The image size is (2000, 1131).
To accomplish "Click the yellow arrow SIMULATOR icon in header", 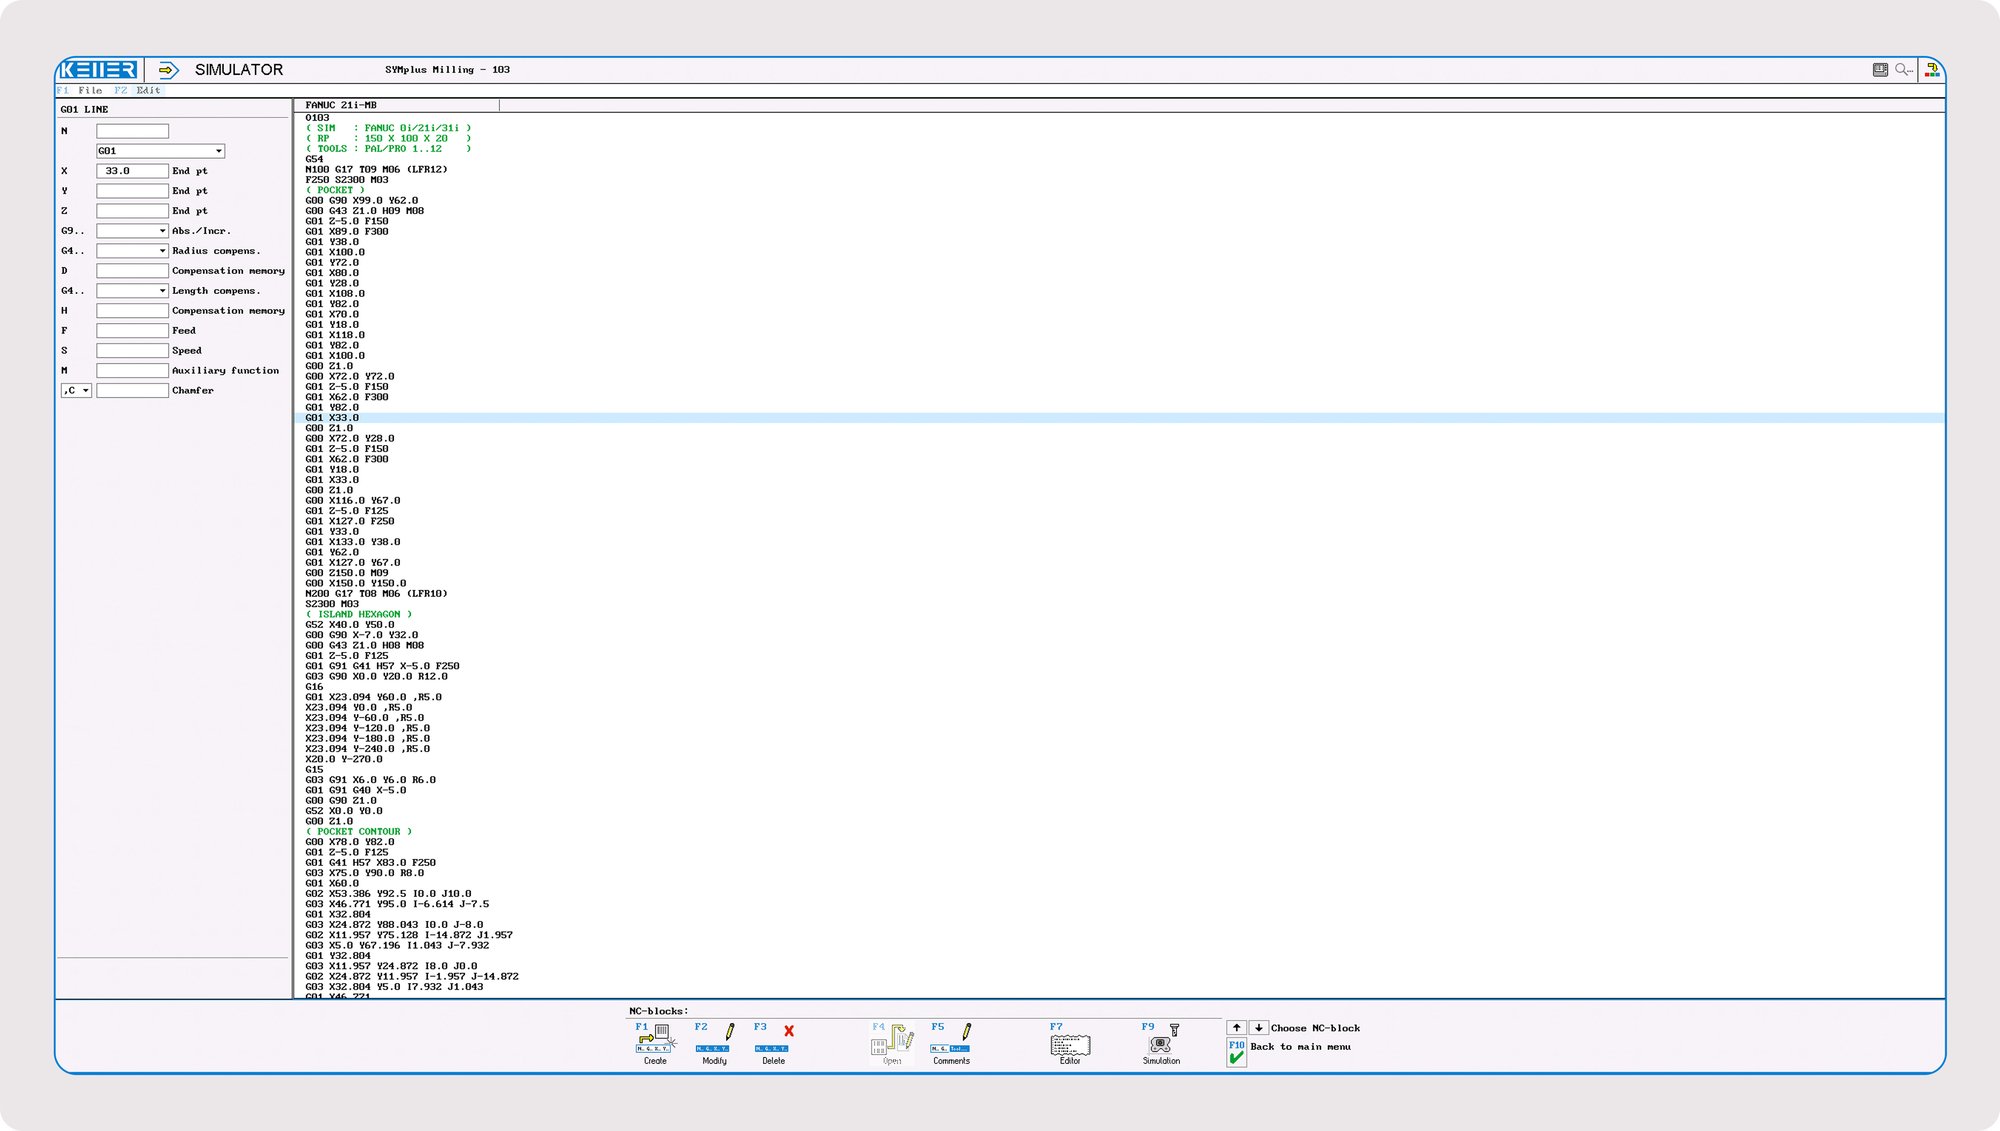I will (x=166, y=69).
